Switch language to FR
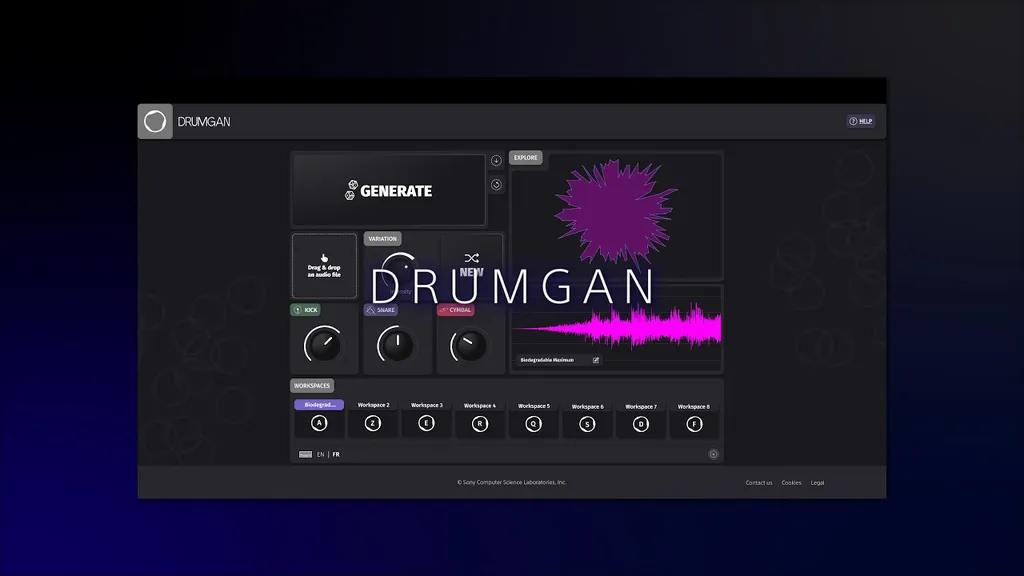The height and width of the screenshot is (576, 1024). pos(336,454)
